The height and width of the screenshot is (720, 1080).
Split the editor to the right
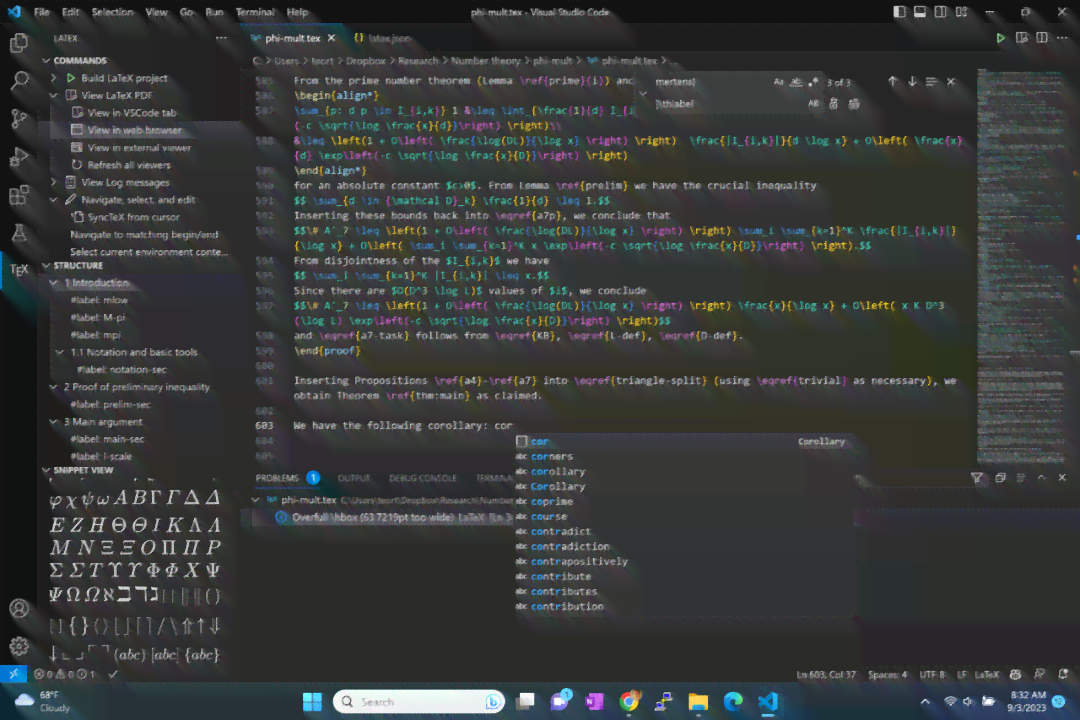[x=1042, y=38]
